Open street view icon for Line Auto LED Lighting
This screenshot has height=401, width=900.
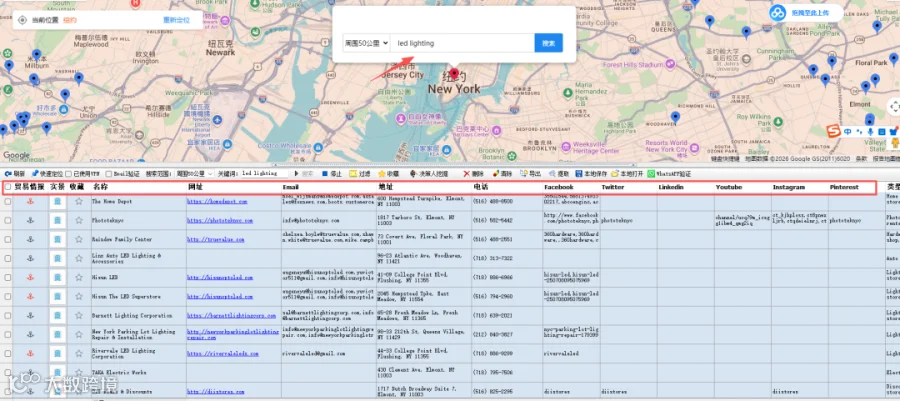click(57, 258)
